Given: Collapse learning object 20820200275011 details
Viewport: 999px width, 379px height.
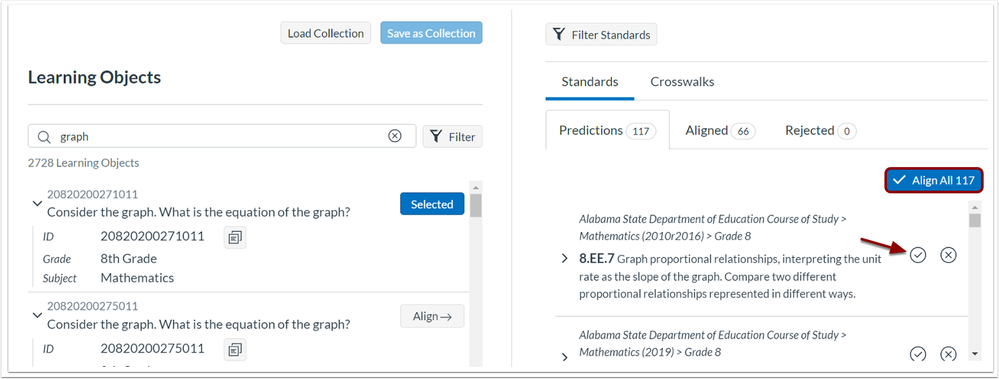Looking at the screenshot, I should click(x=37, y=315).
